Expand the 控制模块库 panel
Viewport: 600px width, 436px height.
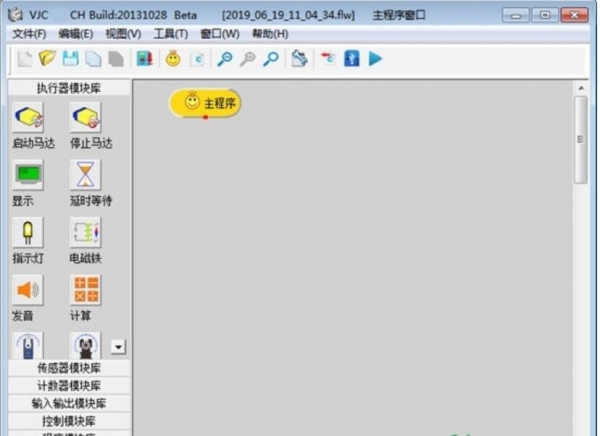(69, 421)
